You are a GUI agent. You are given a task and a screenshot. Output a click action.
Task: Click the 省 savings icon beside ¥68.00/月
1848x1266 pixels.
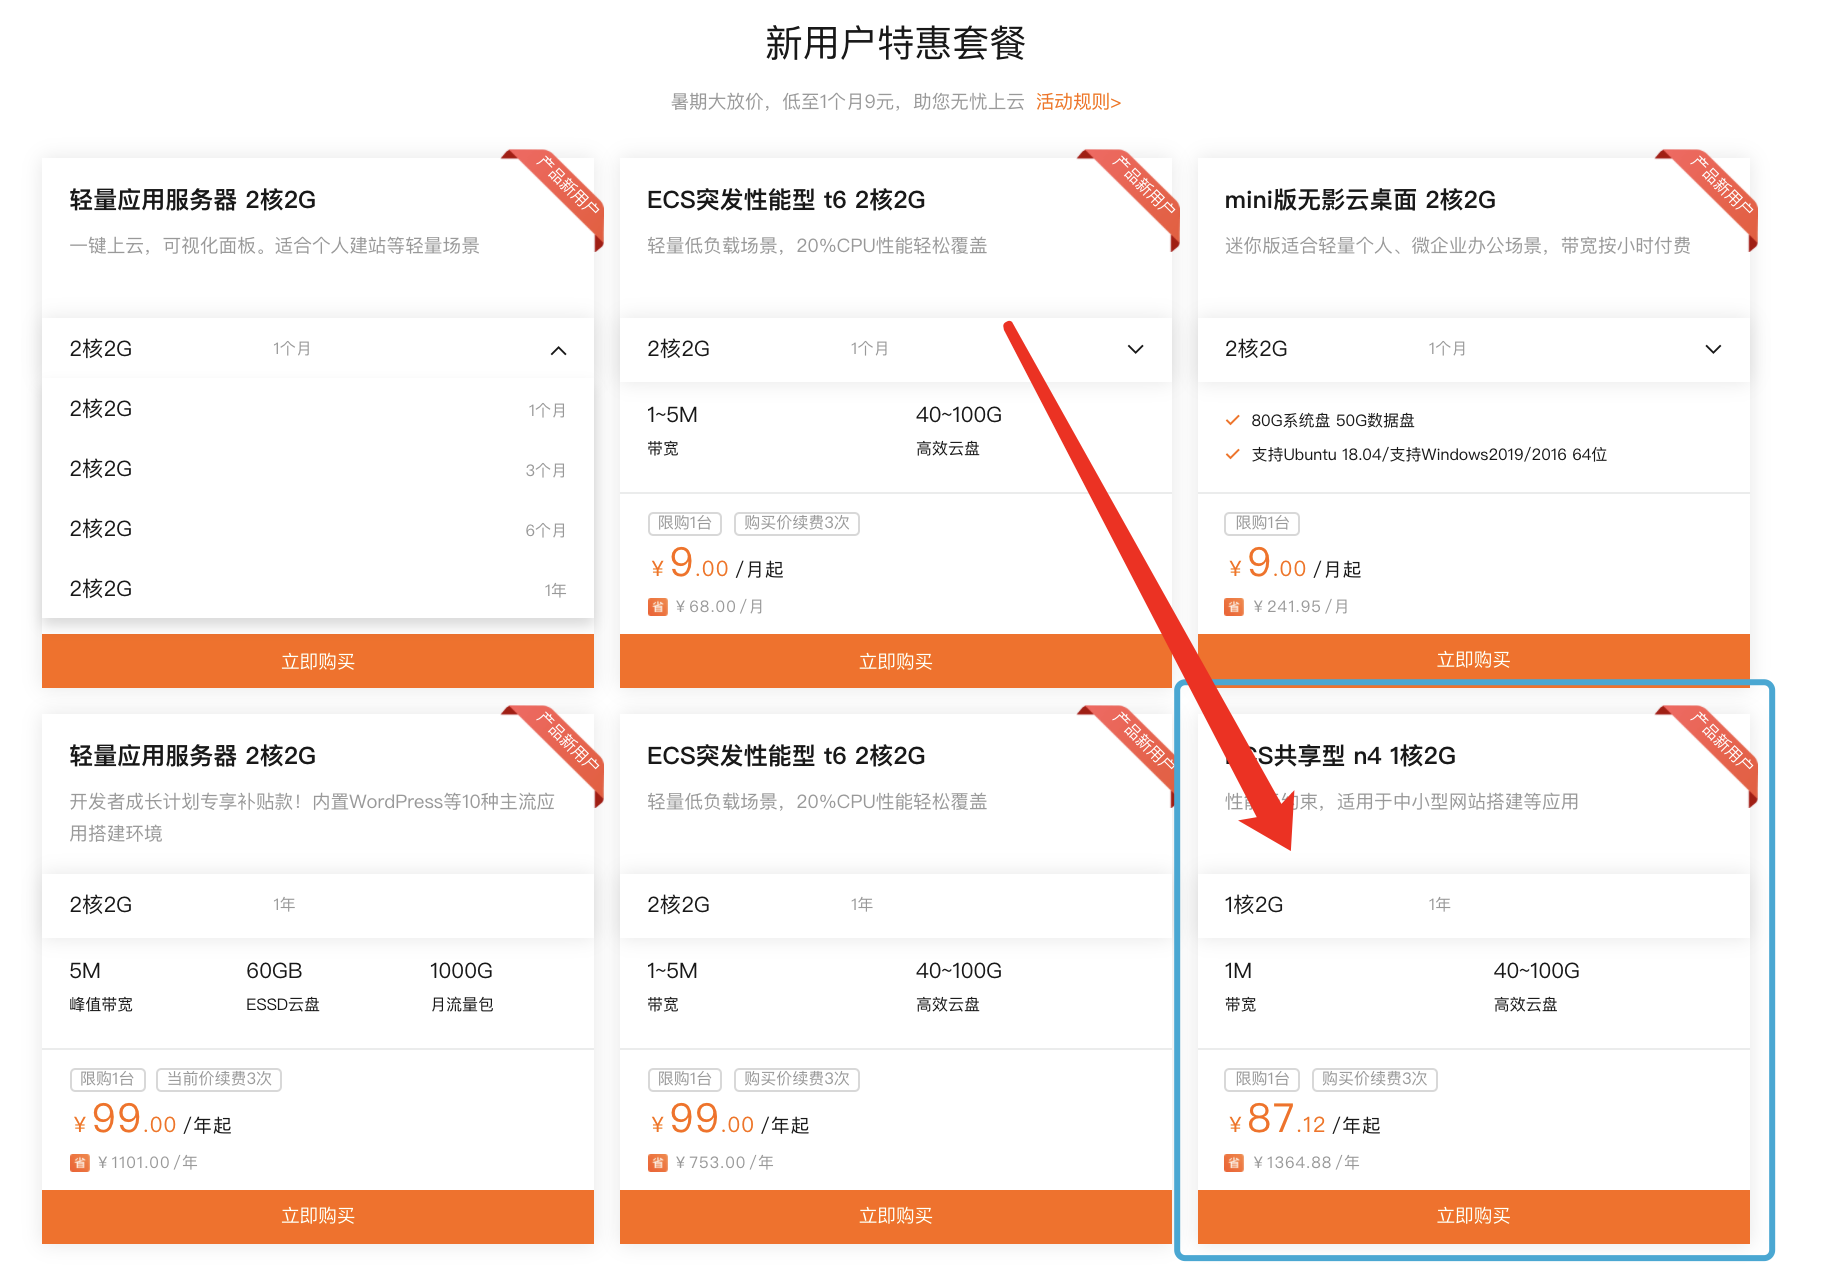tap(657, 607)
